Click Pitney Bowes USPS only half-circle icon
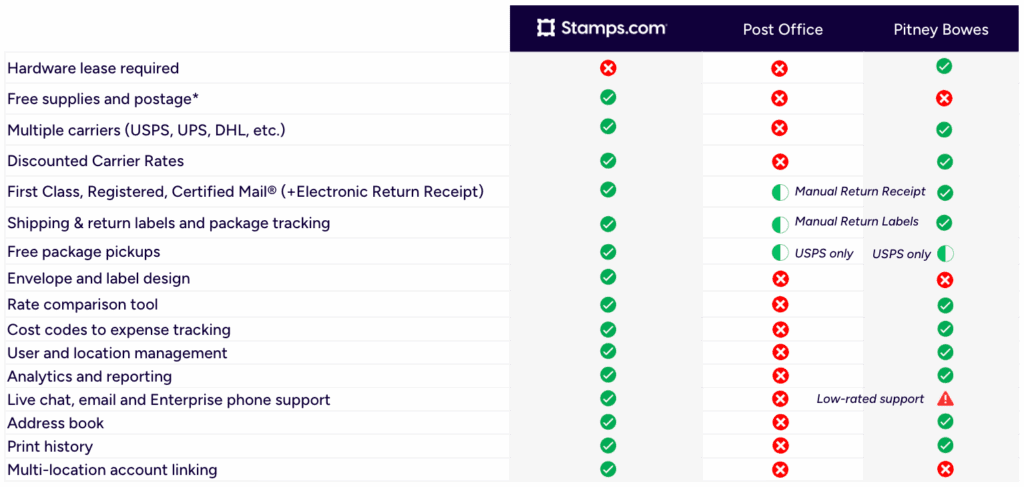 [x=945, y=254]
